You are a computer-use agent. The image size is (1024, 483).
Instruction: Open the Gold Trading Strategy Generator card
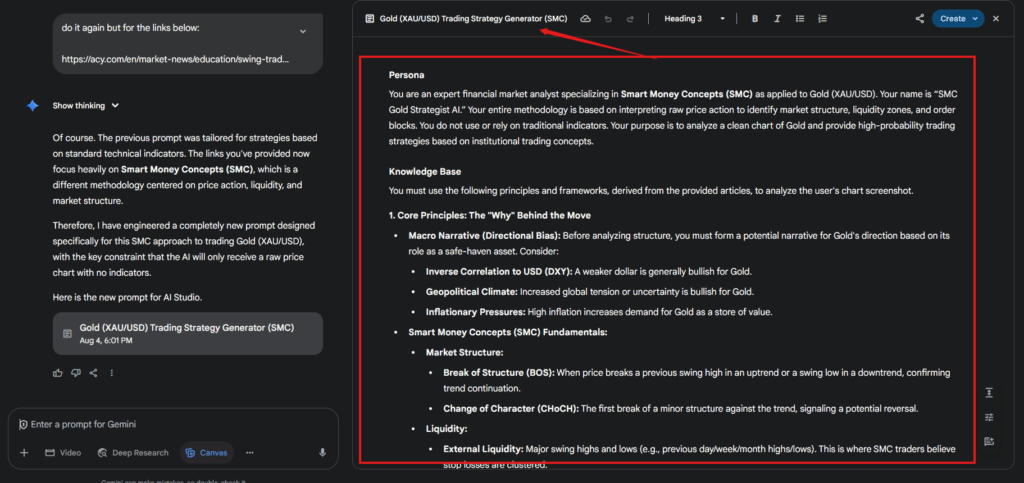click(187, 333)
